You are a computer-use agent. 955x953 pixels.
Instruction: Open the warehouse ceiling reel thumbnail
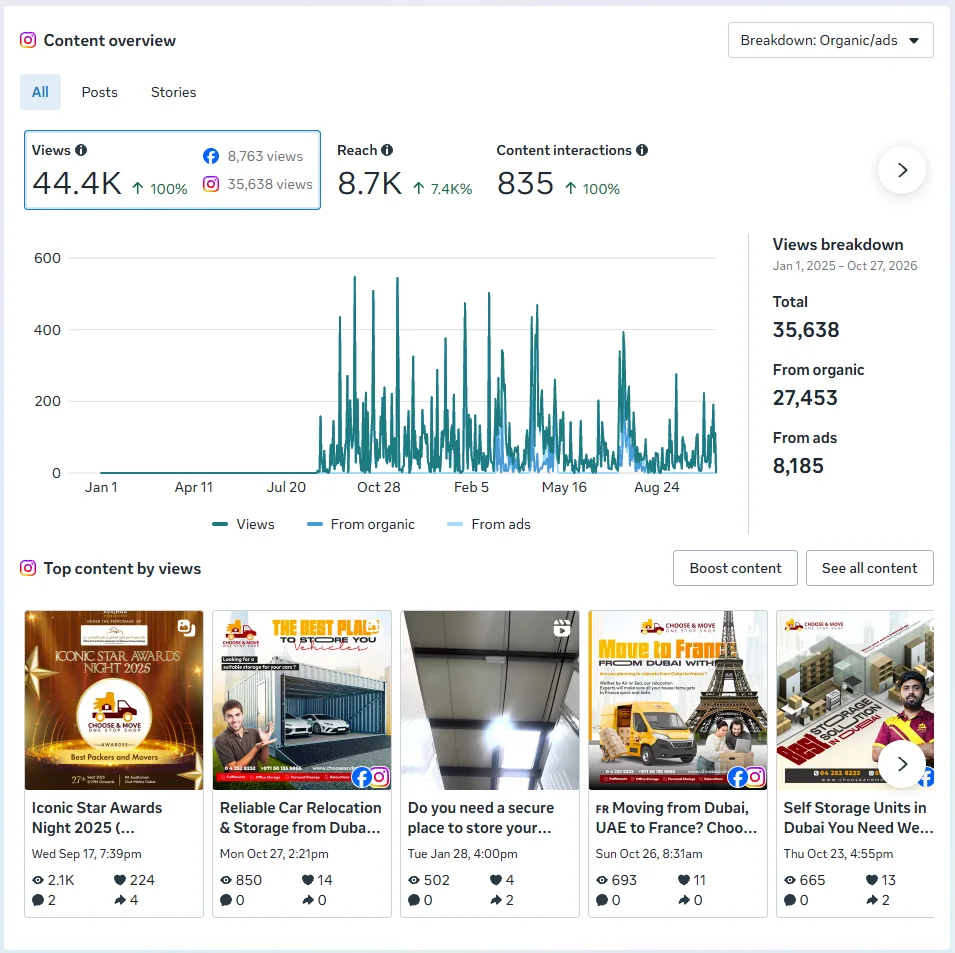click(x=490, y=700)
